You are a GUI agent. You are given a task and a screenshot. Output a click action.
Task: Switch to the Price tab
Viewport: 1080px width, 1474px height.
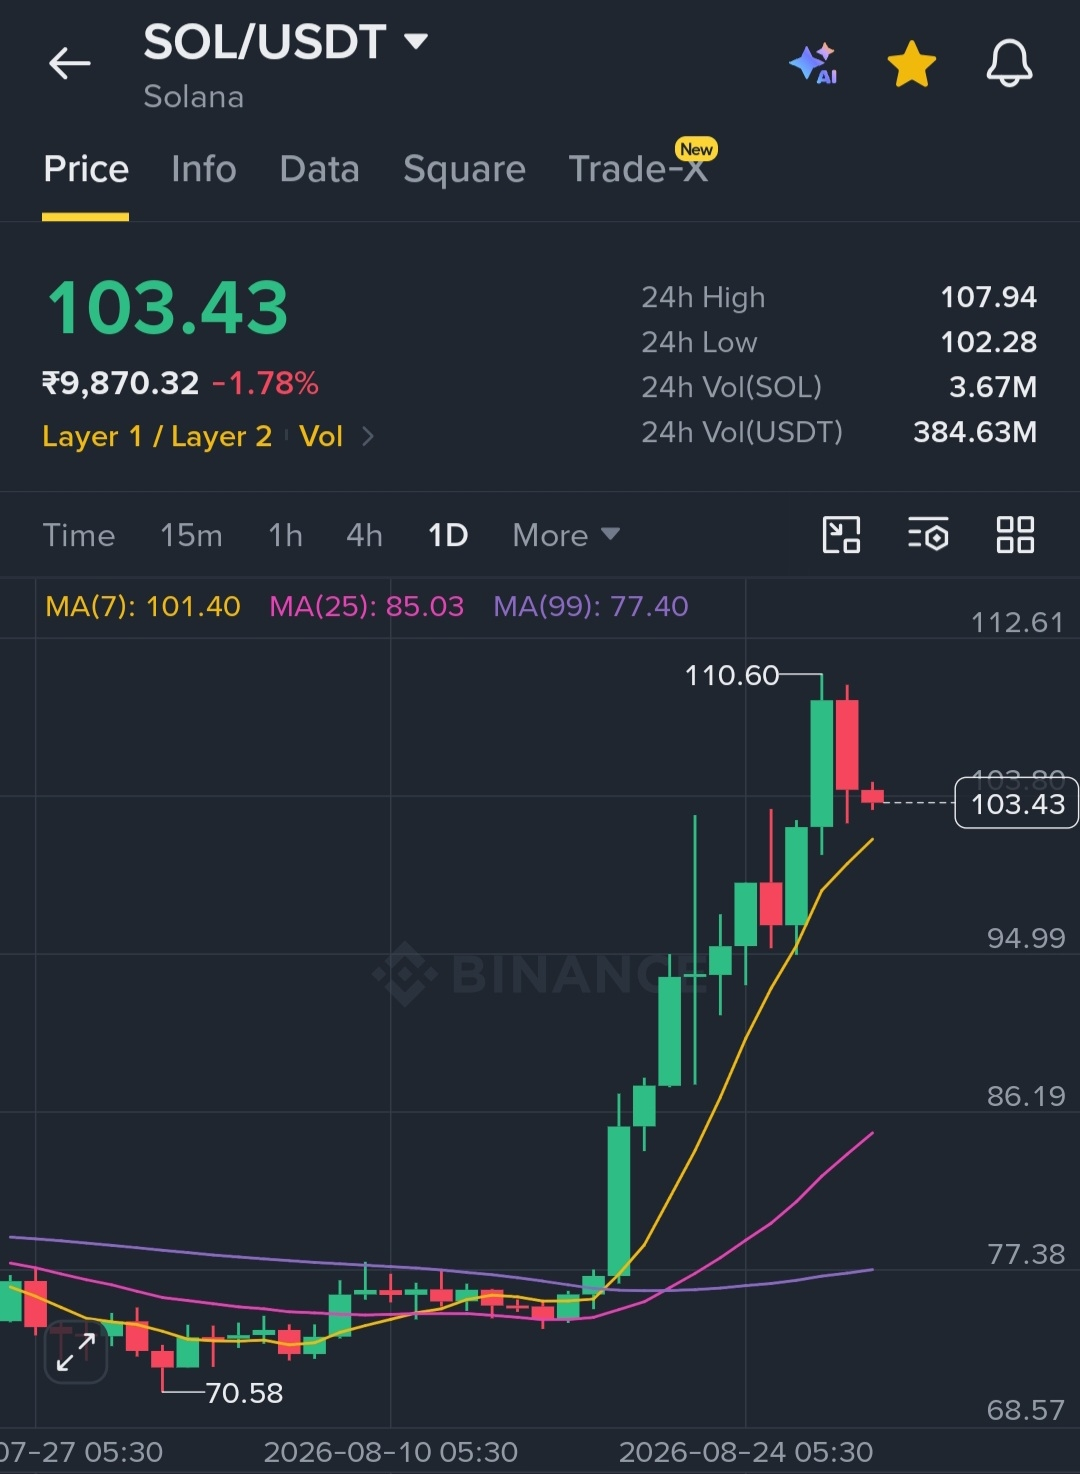tap(86, 169)
